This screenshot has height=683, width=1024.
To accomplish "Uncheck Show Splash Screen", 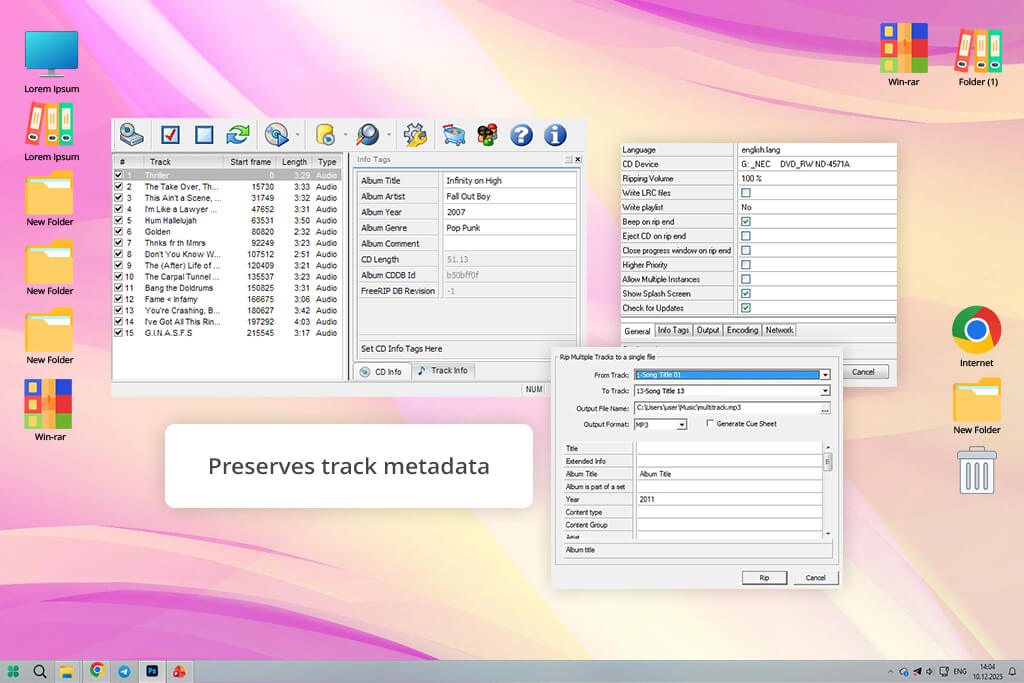I will (746, 293).
